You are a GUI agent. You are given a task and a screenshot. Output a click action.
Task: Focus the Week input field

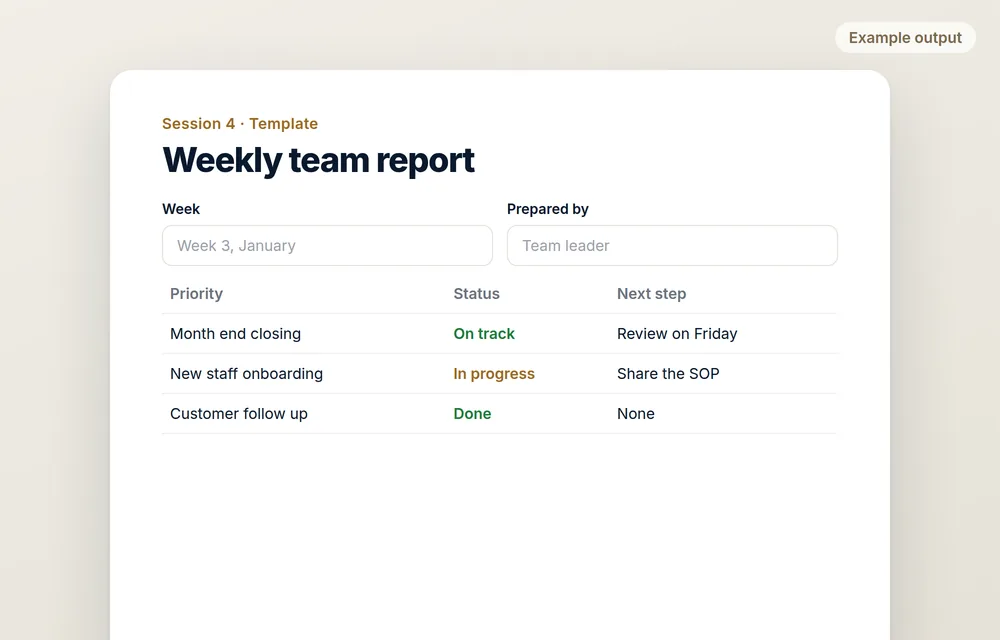pyautogui.click(x=327, y=245)
